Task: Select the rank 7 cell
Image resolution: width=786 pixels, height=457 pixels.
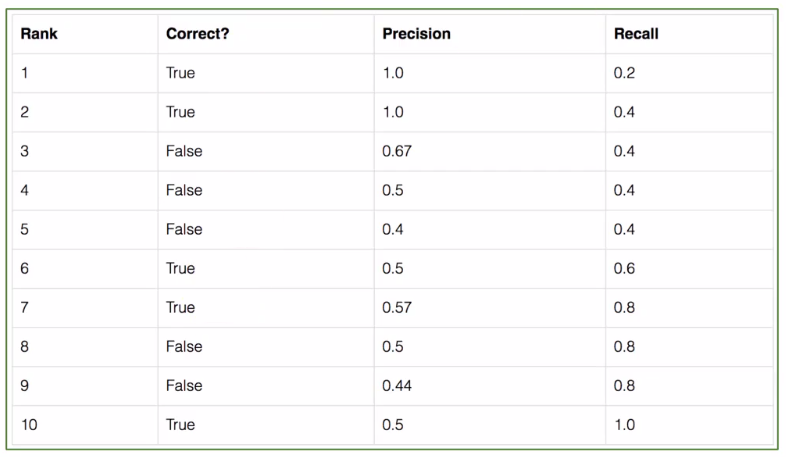Action: [25, 307]
